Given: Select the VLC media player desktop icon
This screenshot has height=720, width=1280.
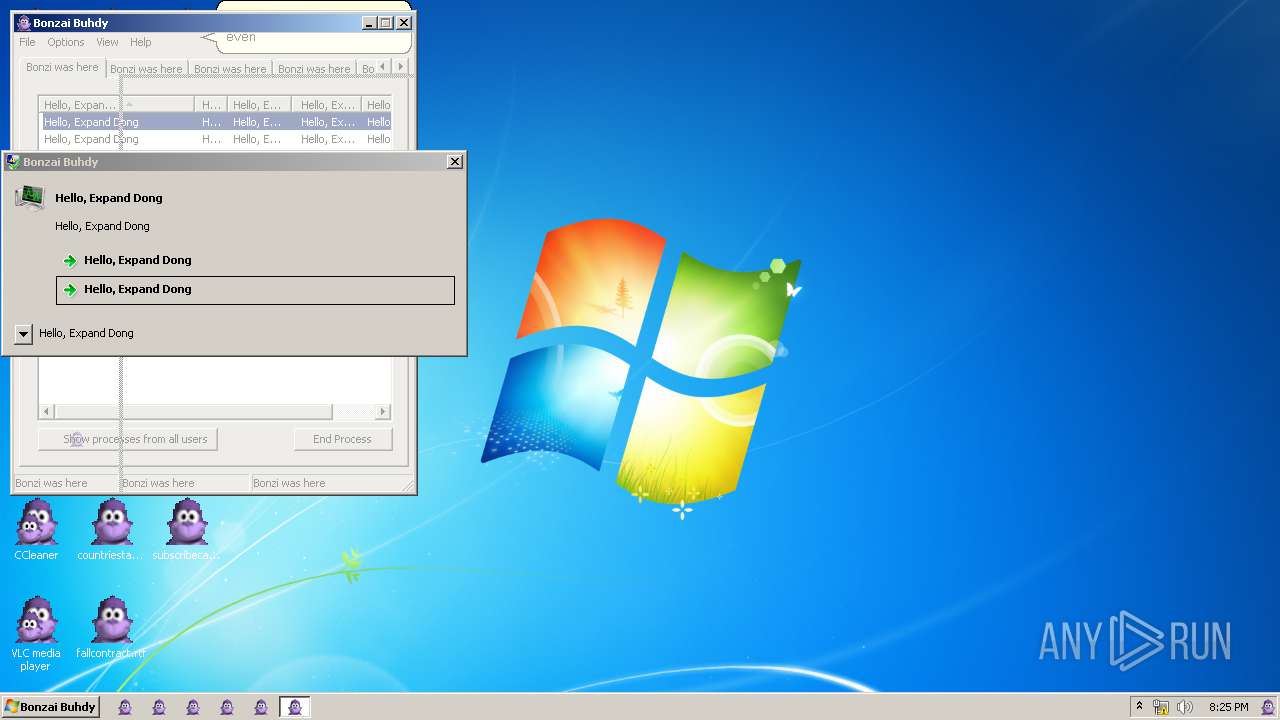Looking at the screenshot, I should pyautogui.click(x=36, y=634).
